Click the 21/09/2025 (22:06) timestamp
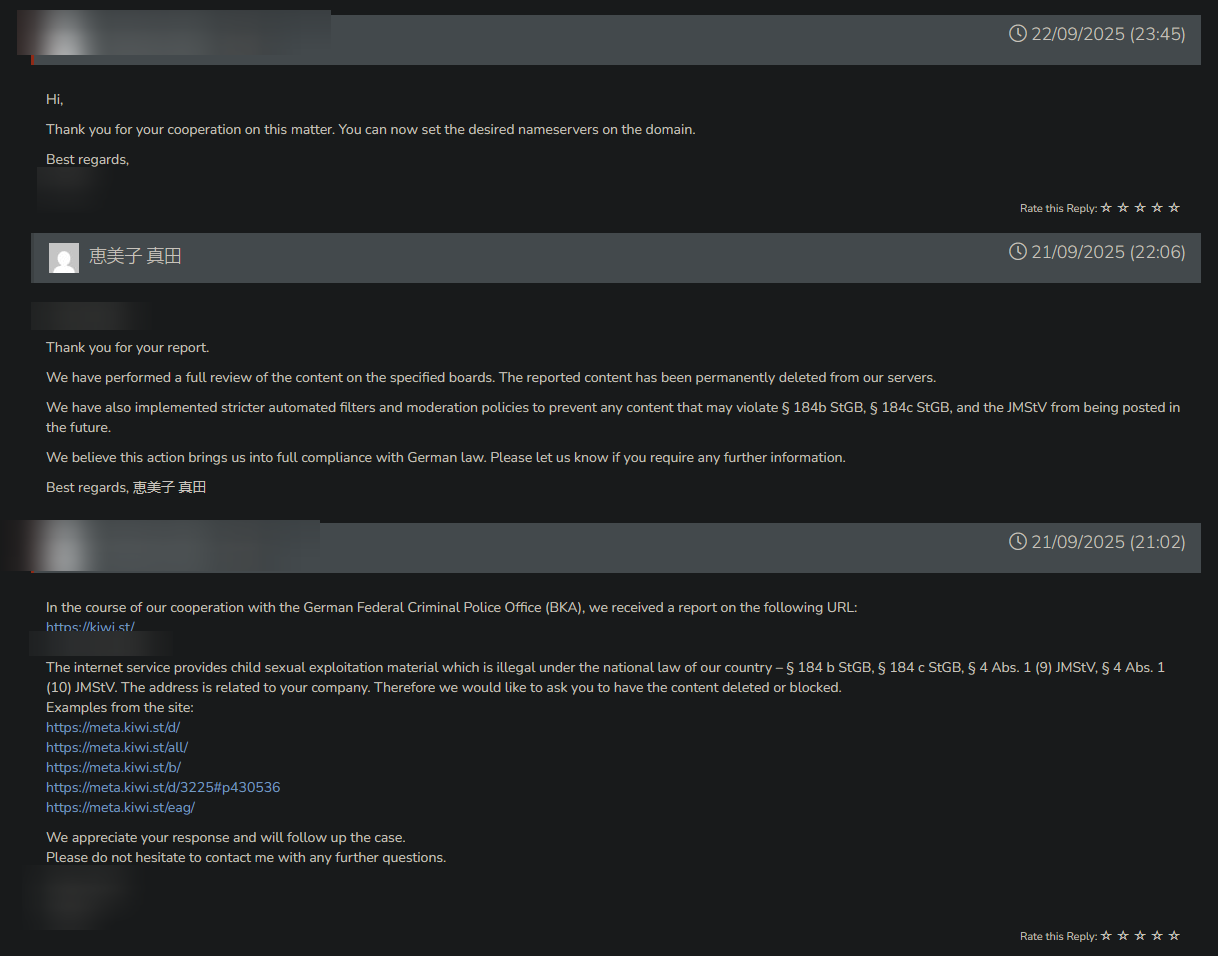Image resolution: width=1218 pixels, height=956 pixels. [x=1108, y=252]
